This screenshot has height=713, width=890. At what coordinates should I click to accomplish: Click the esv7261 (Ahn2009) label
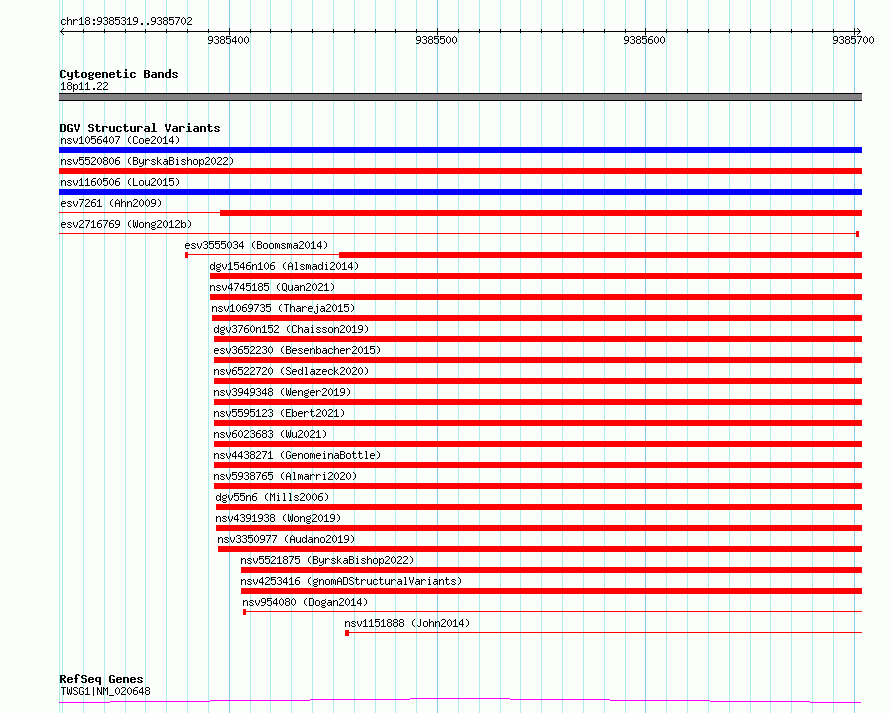[x=111, y=203]
